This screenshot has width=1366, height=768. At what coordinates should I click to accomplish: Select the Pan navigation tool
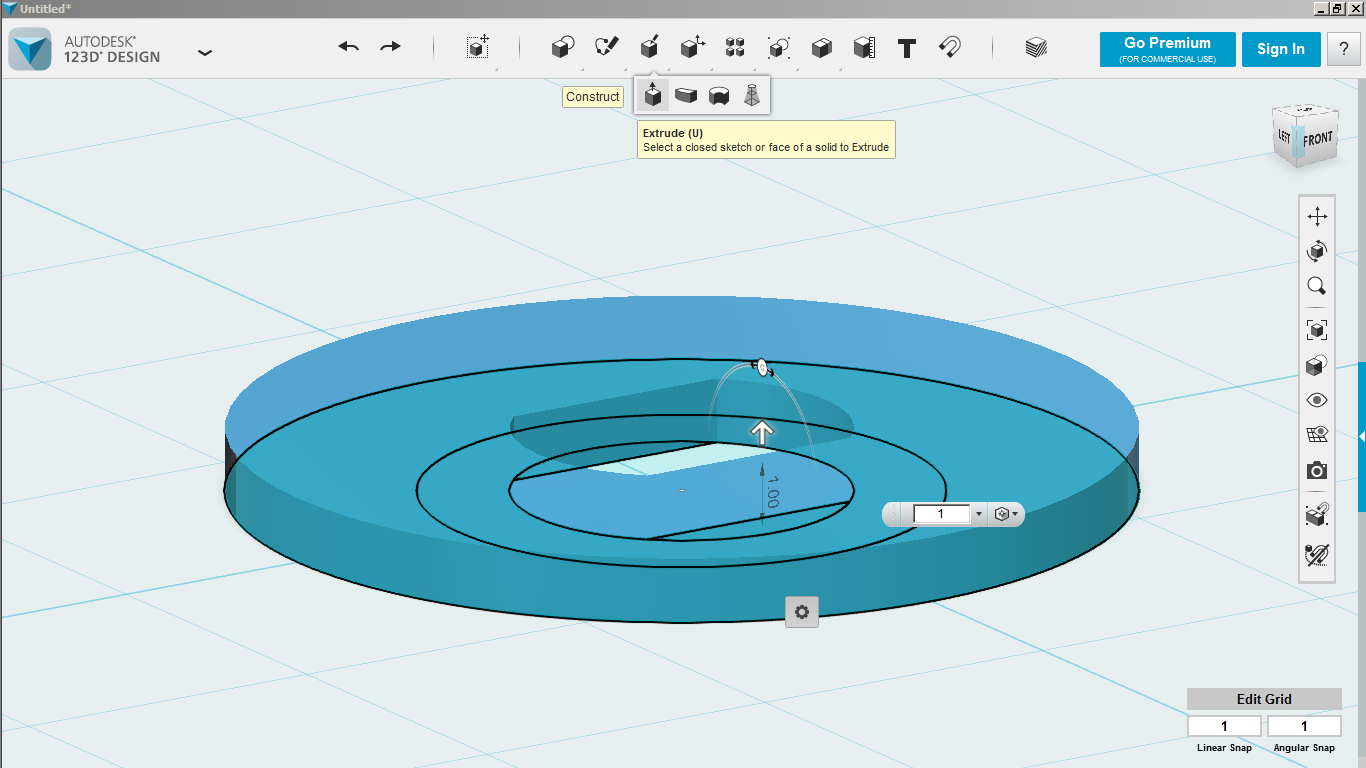tap(1317, 216)
